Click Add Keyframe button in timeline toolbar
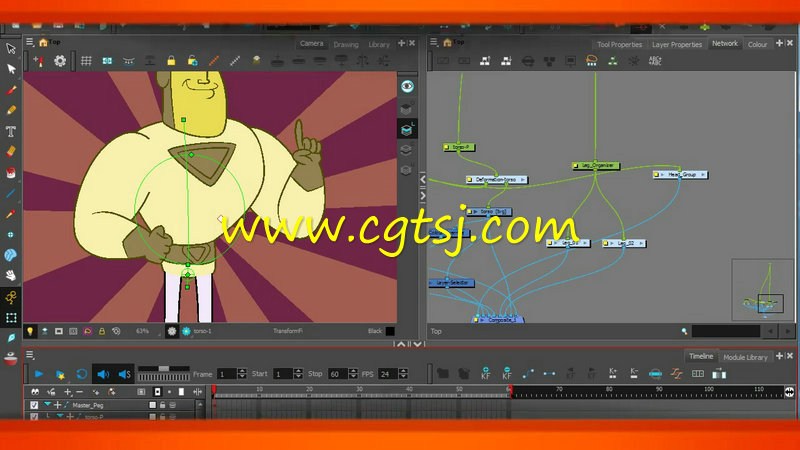This screenshot has width=800, height=450. 485,374
